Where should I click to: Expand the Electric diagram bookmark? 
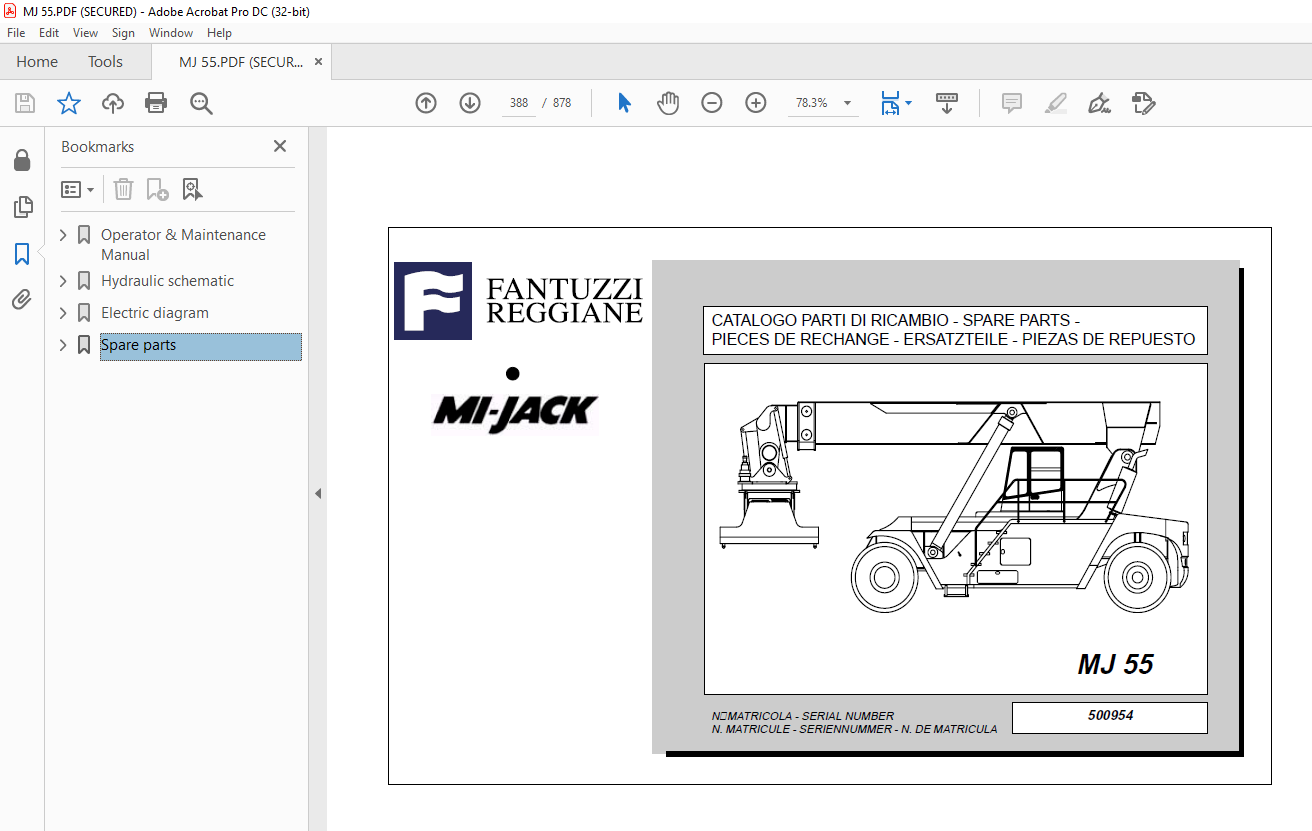(x=64, y=313)
